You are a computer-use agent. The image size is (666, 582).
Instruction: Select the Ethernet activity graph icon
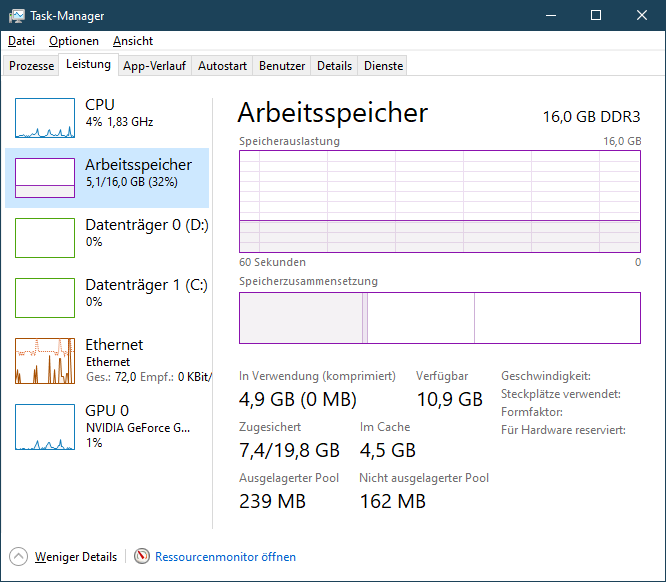click(x=45, y=361)
